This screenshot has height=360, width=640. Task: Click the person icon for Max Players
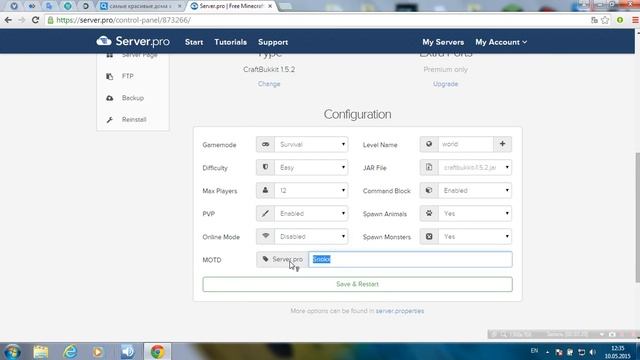pos(265,191)
